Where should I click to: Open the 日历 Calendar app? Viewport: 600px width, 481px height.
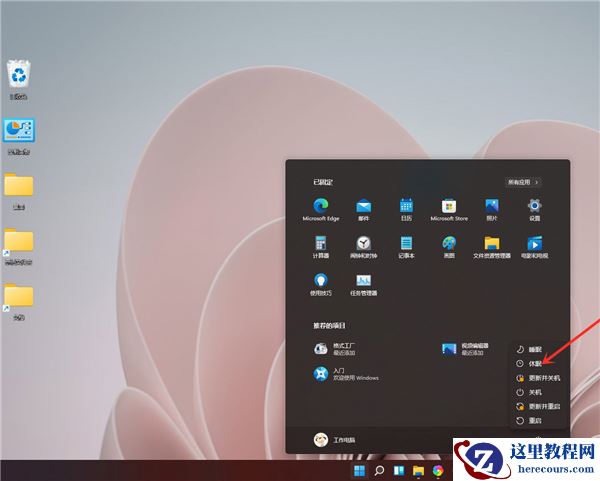406,209
